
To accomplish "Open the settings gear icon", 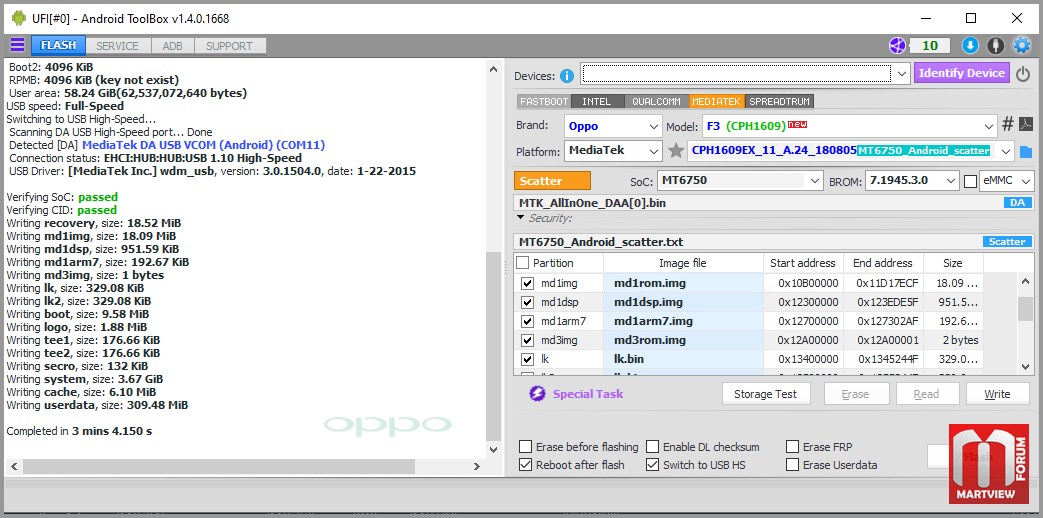I will pos(1021,45).
